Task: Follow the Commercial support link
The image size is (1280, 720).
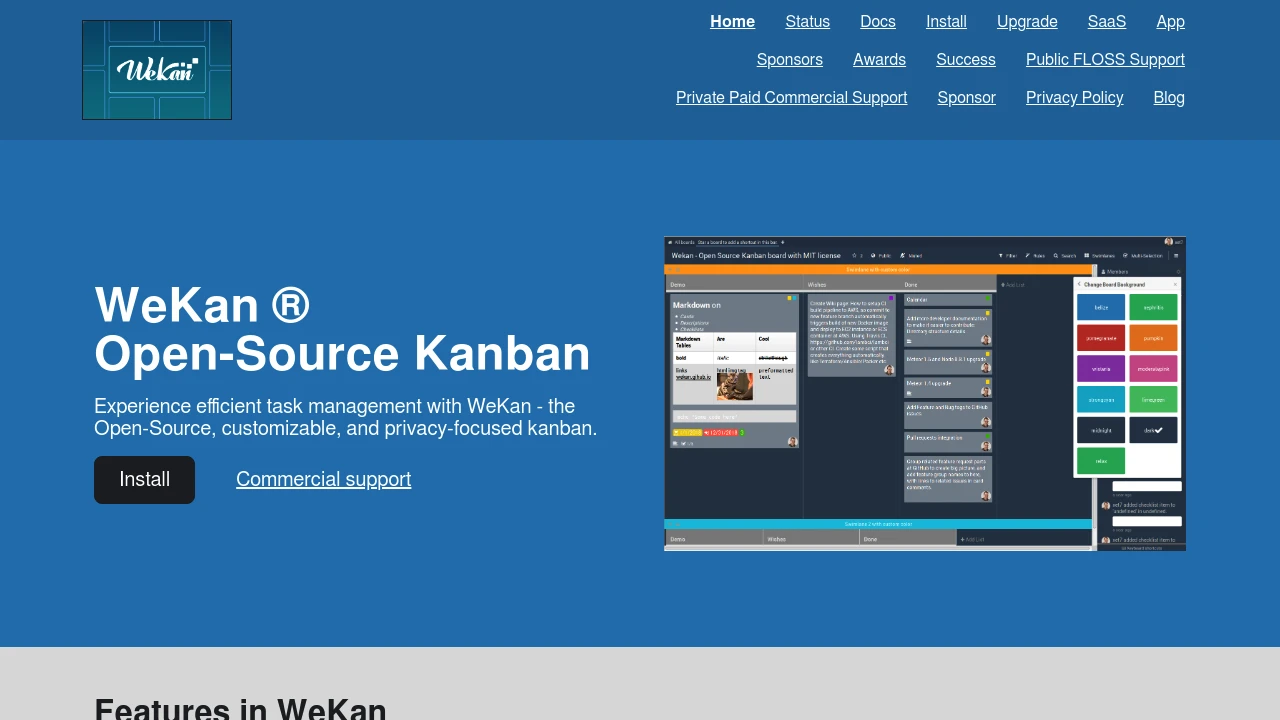Action: tap(323, 480)
